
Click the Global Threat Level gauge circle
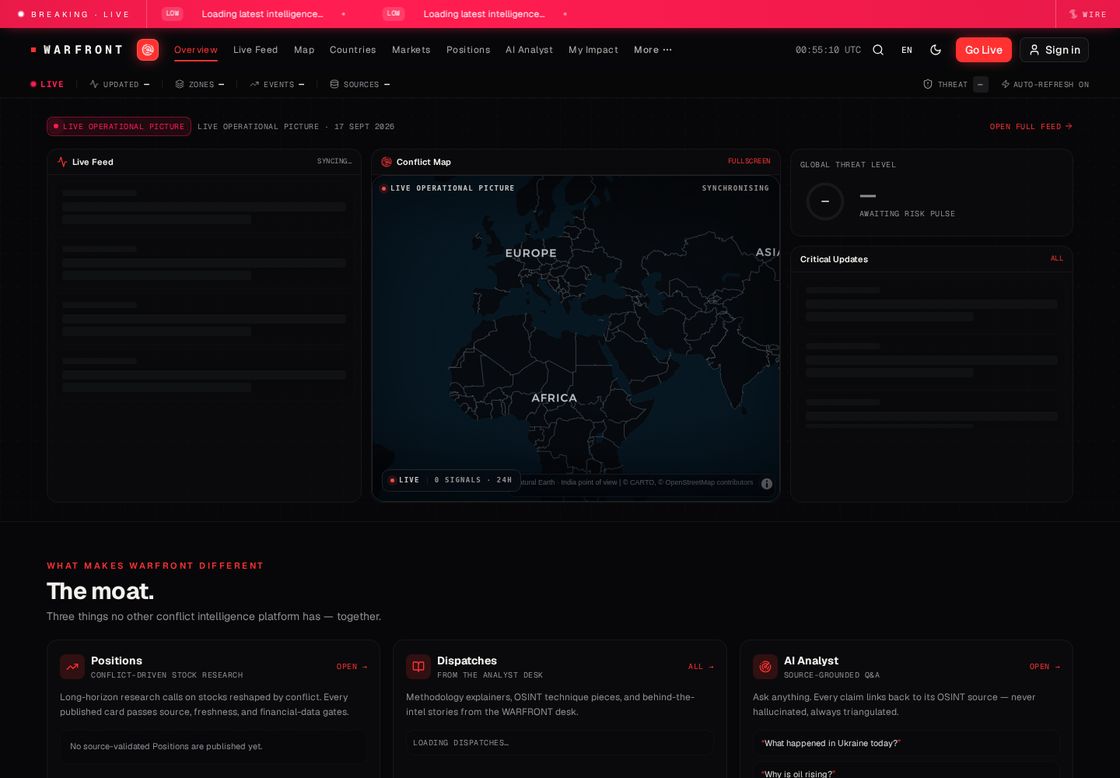[x=825, y=201]
